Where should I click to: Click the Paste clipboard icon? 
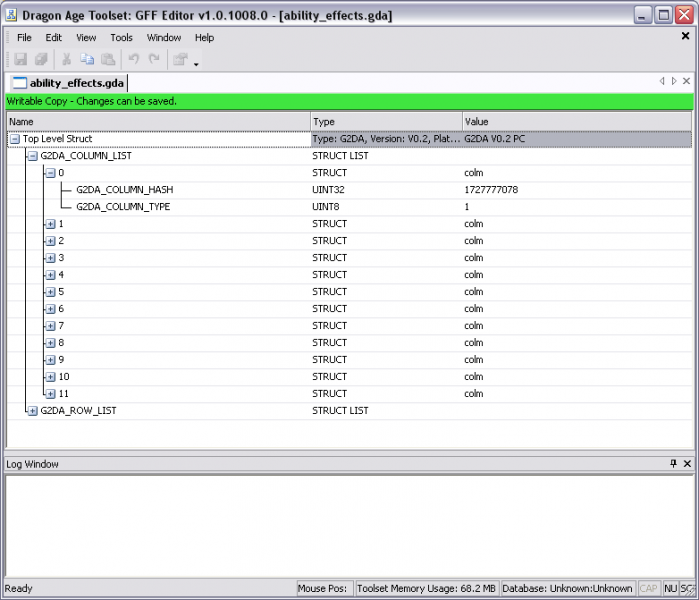pos(107,60)
